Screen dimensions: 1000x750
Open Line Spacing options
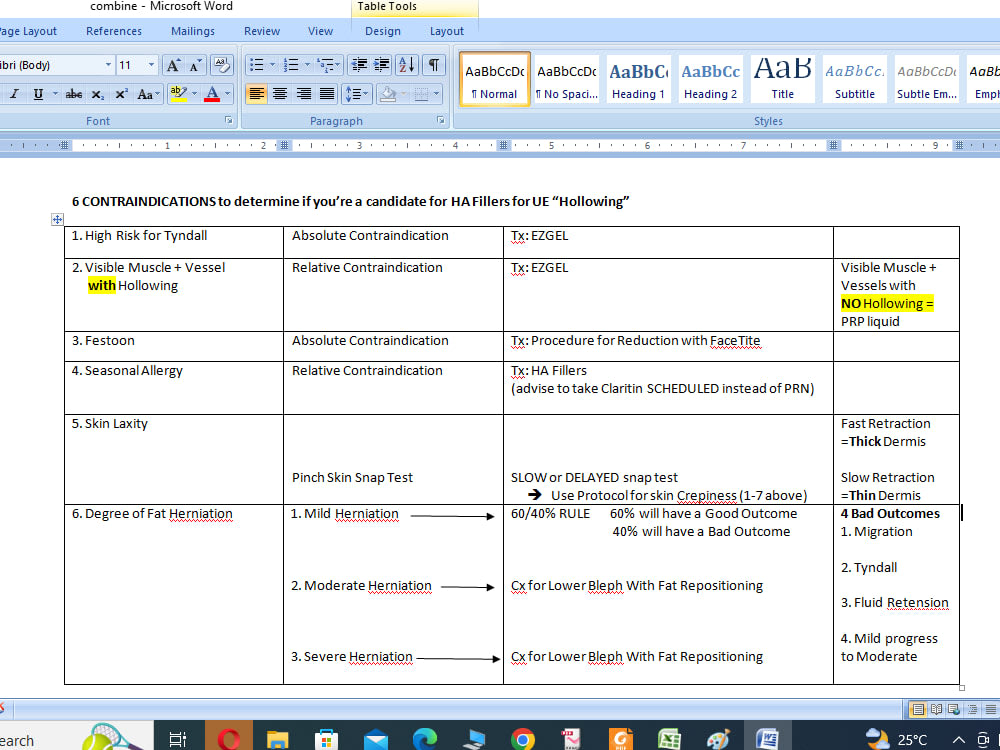pos(356,94)
